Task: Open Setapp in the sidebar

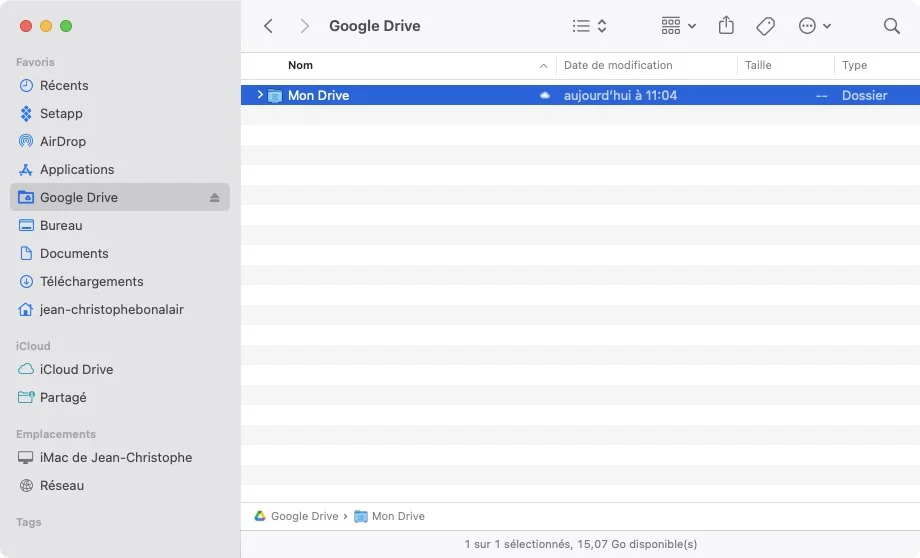Action: pyautogui.click(x=120, y=113)
